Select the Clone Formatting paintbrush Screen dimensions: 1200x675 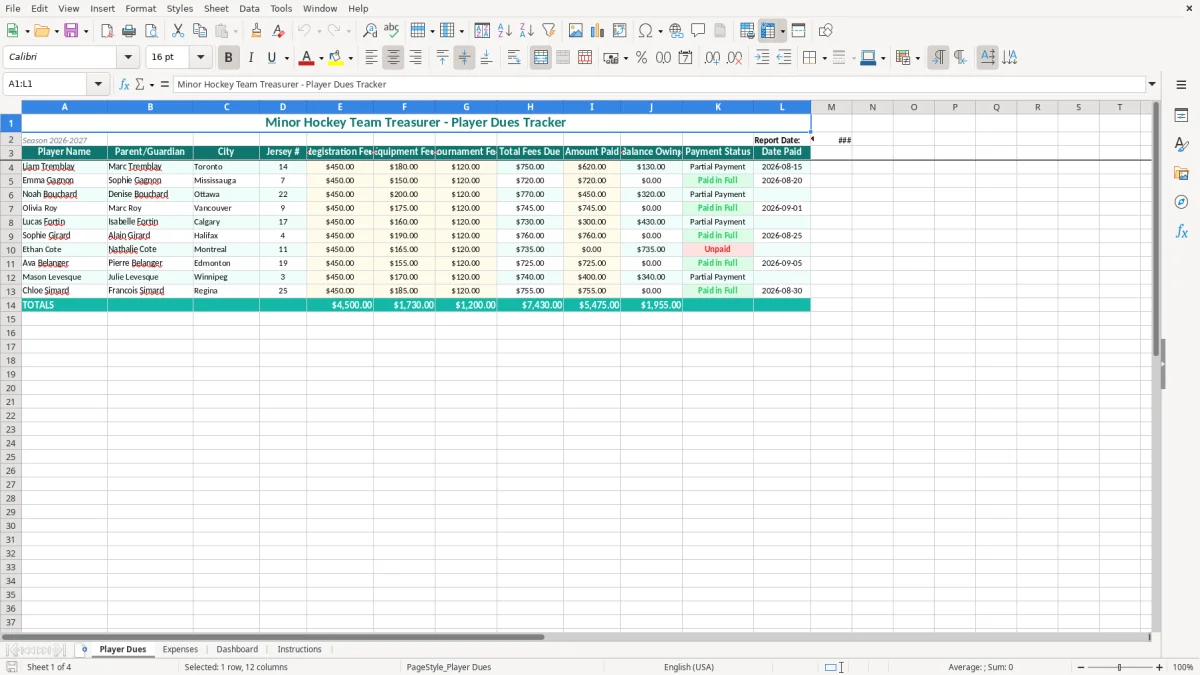coord(257,31)
